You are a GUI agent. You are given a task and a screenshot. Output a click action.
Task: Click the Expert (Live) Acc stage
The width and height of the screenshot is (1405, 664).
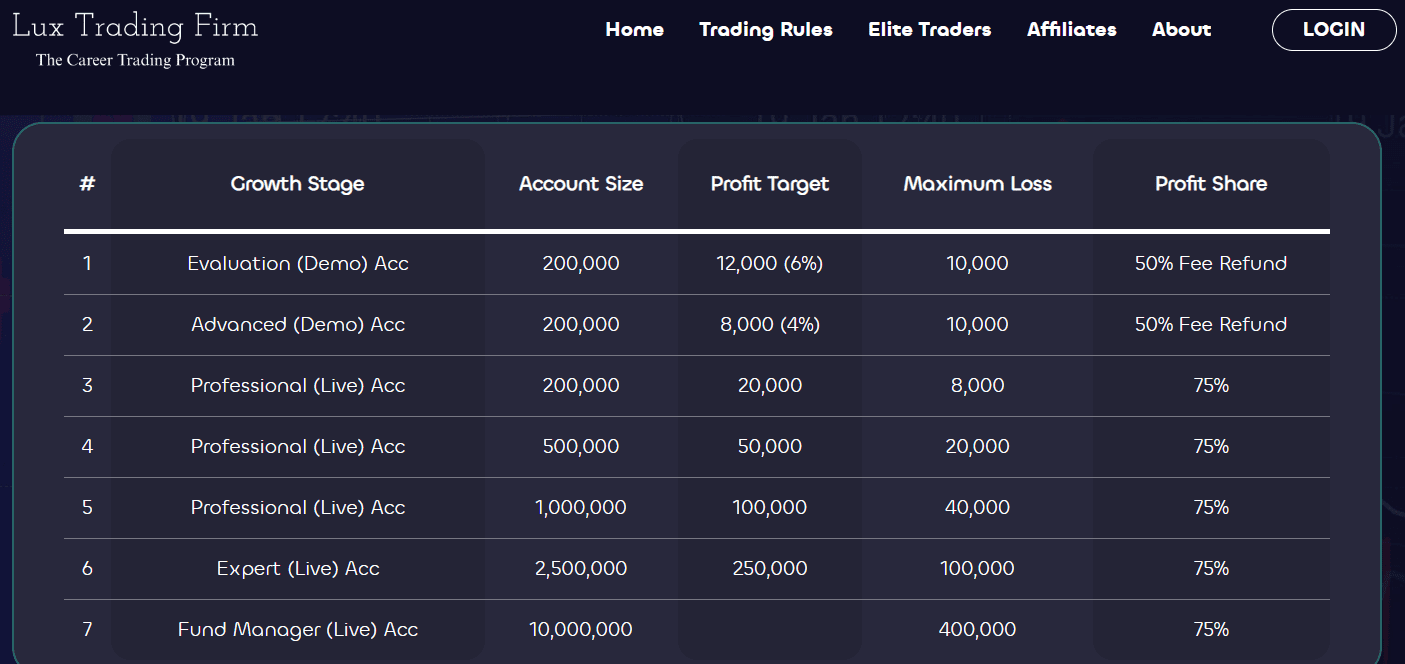click(298, 569)
